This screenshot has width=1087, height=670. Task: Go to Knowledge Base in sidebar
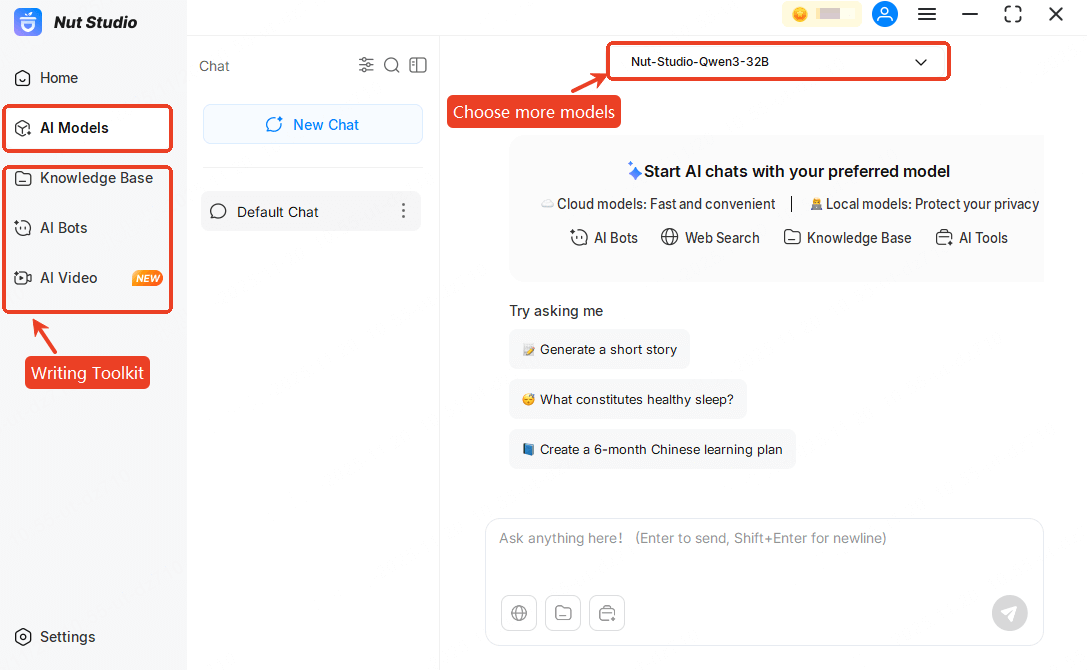(x=96, y=178)
